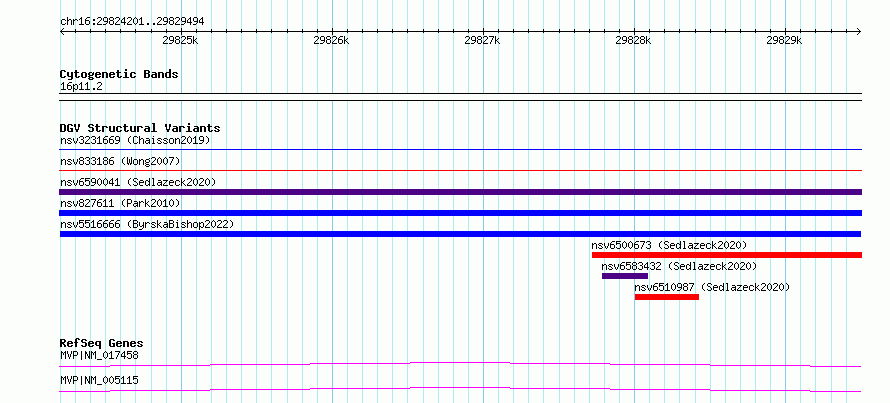Click the red bar of nsv6500673
890x403 pixels.
pyautogui.click(x=727, y=255)
